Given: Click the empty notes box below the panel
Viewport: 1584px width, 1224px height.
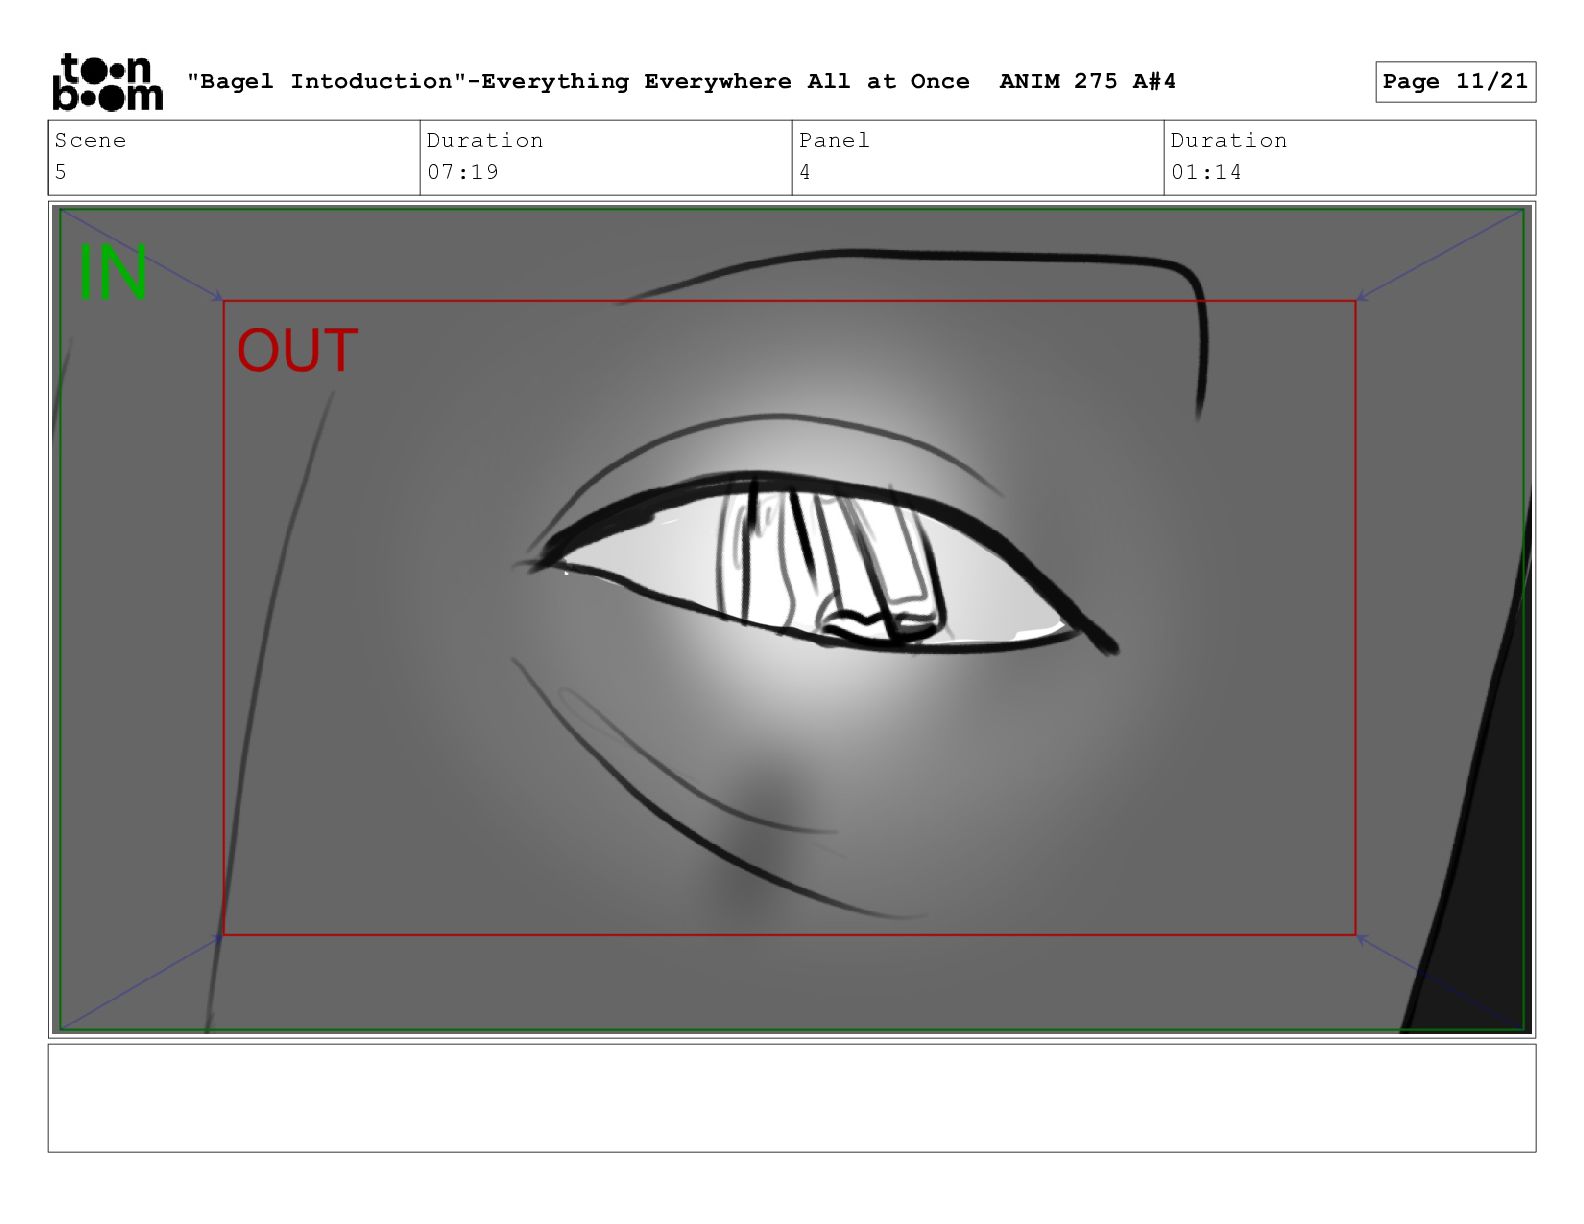Looking at the screenshot, I should coord(792,1098).
